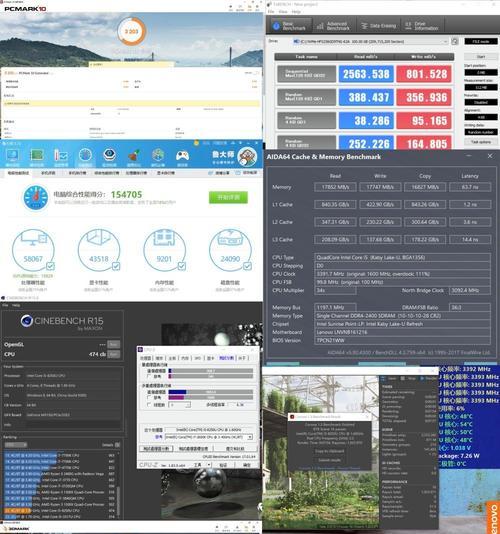Click the Random 4KB QD1 task button
500x534 pixels.
[x=307, y=121]
